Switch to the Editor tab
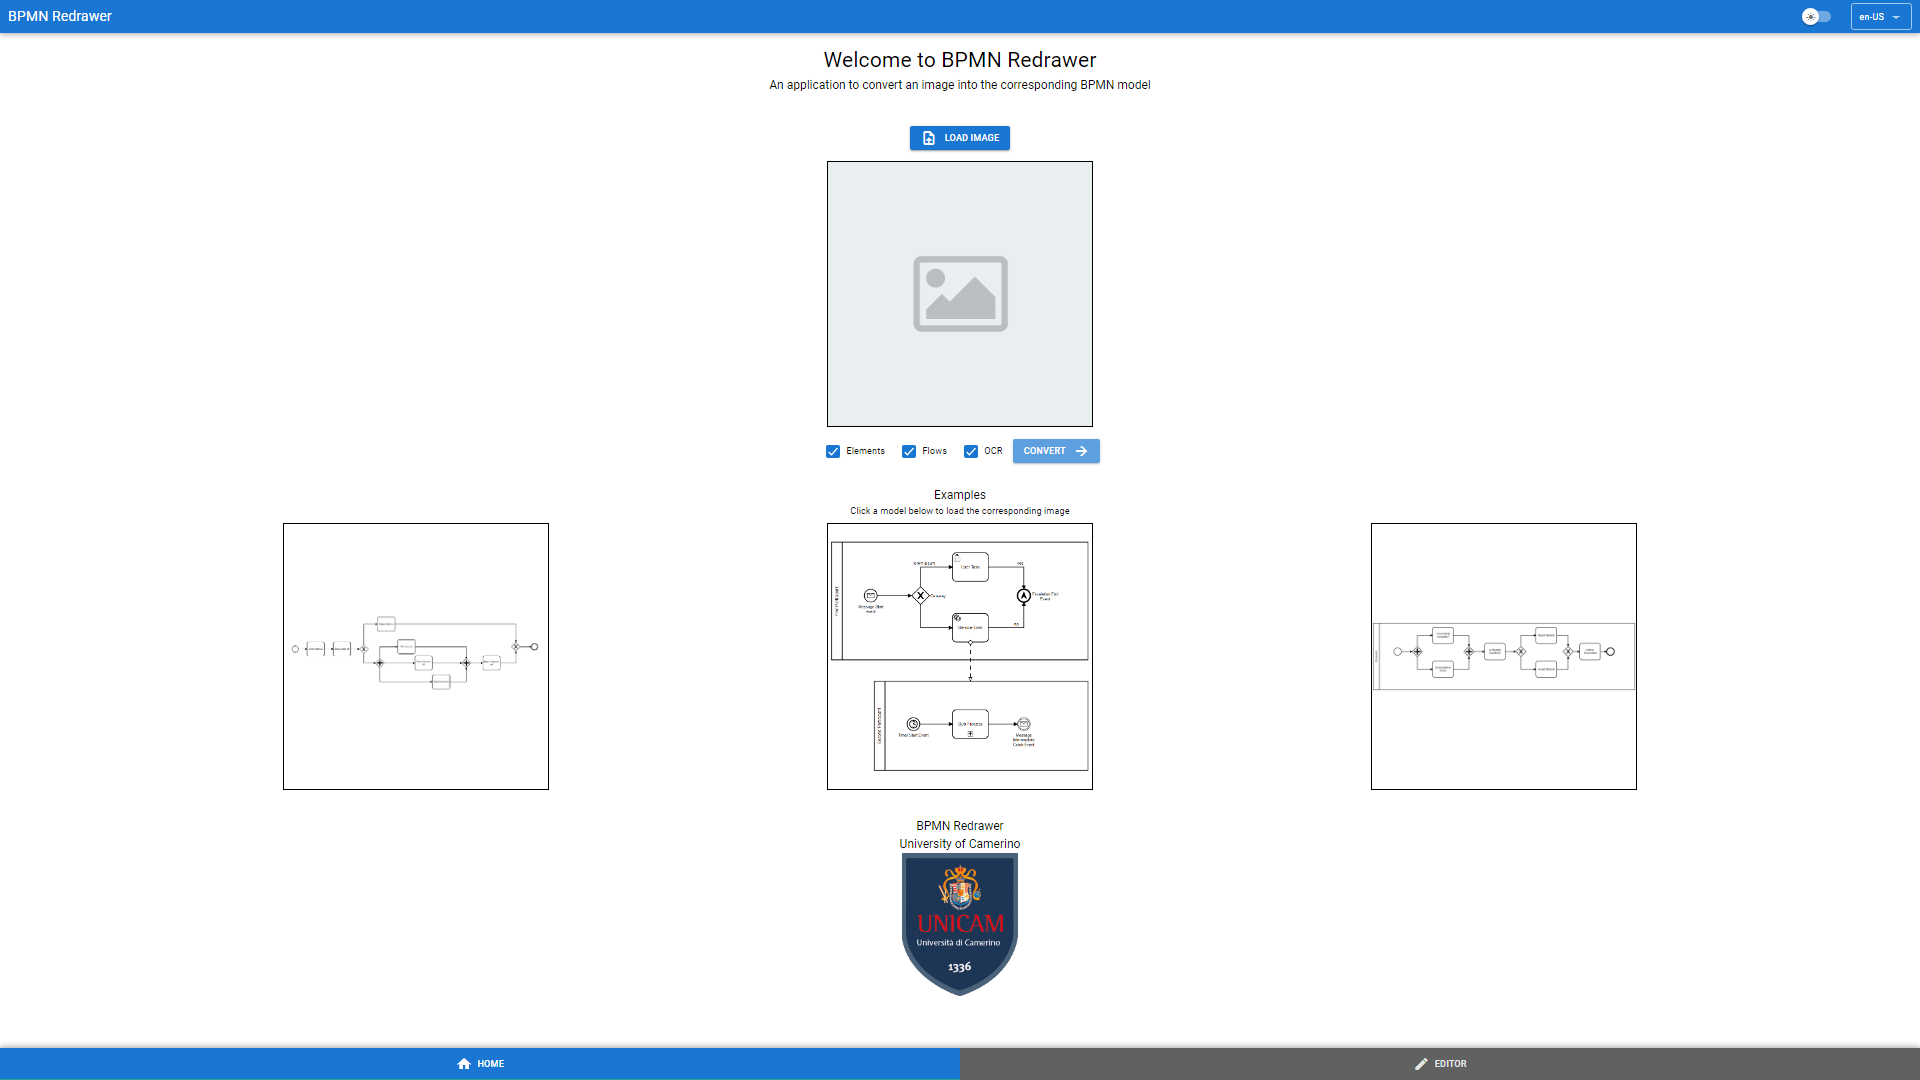The width and height of the screenshot is (1920, 1080). tap(1440, 1064)
